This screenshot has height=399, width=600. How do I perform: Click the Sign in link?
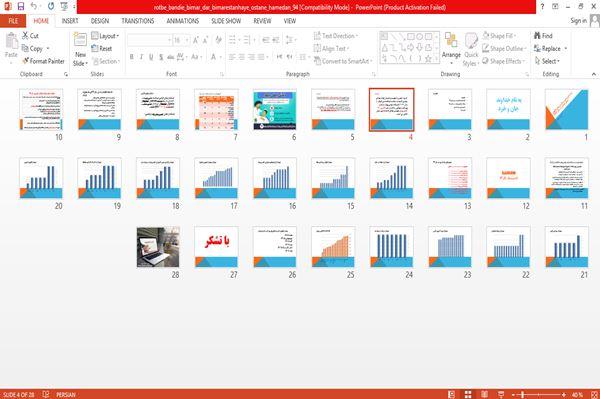point(578,21)
